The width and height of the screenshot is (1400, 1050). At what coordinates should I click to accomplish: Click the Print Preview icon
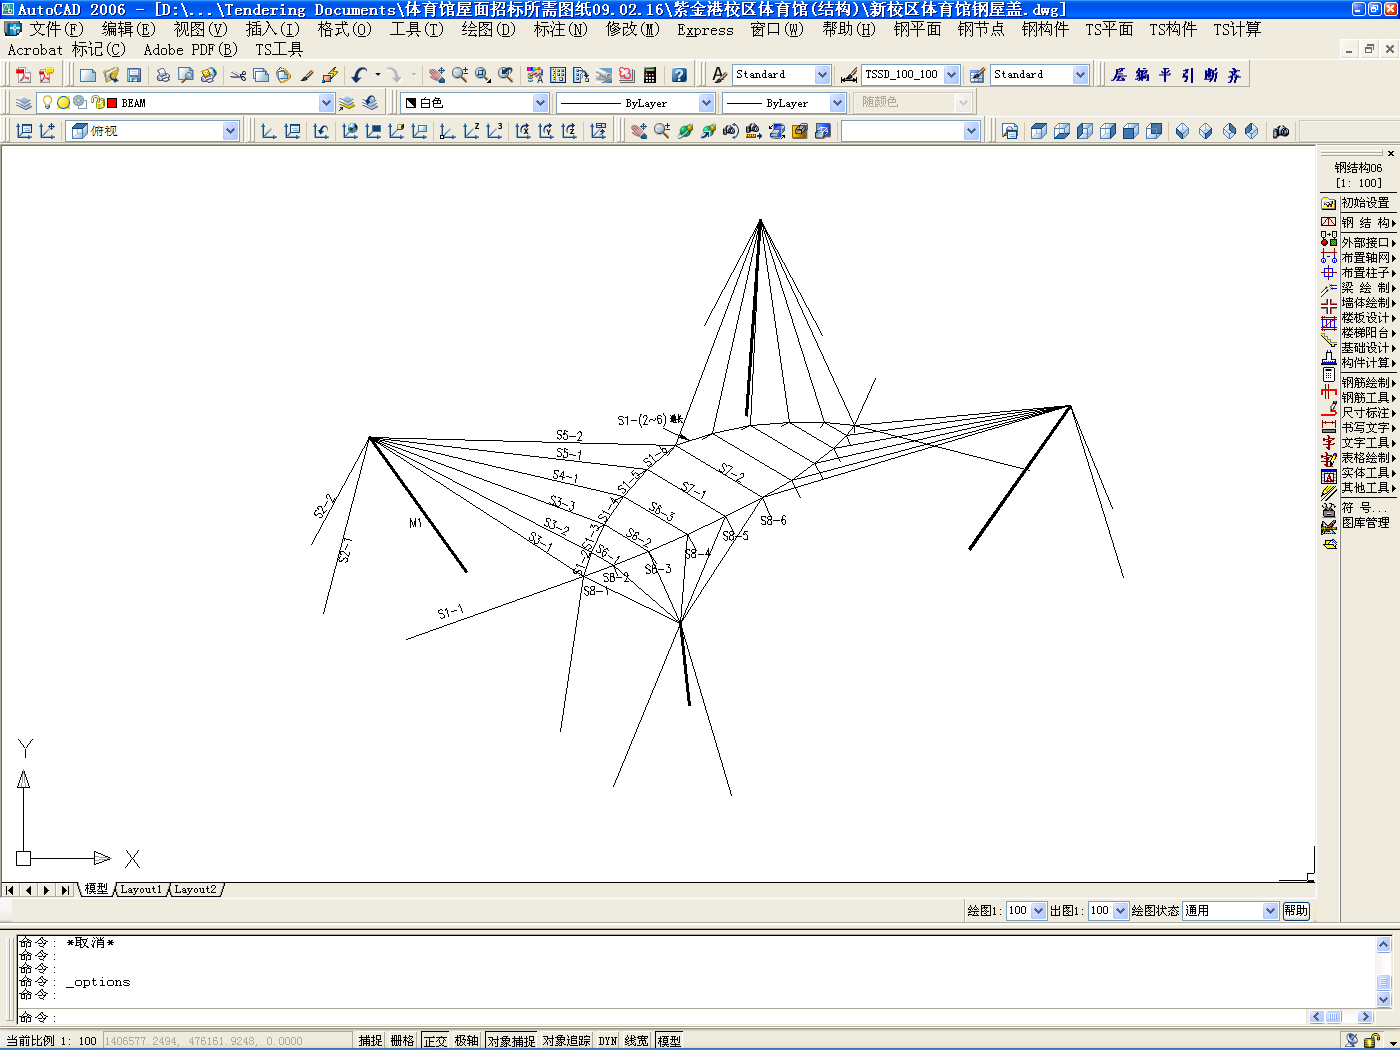pos(186,75)
